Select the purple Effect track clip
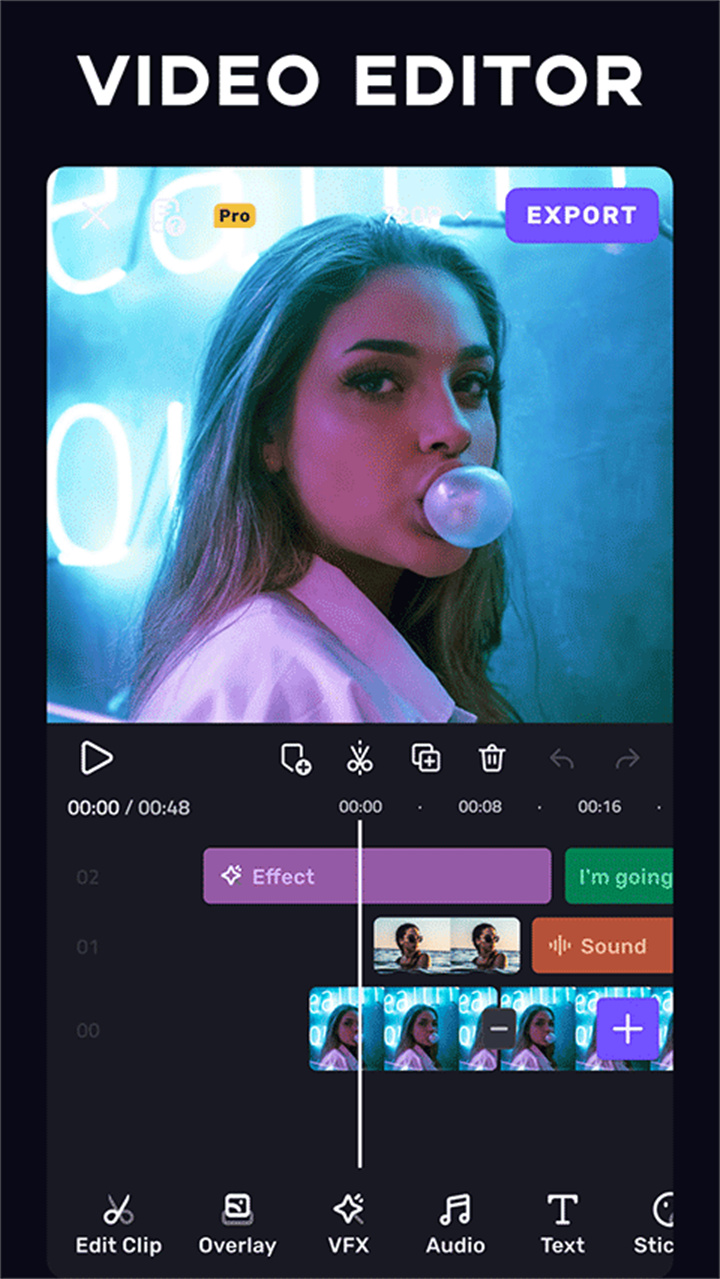This screenshot has width=720, height=1279. (x=376, y=876)
